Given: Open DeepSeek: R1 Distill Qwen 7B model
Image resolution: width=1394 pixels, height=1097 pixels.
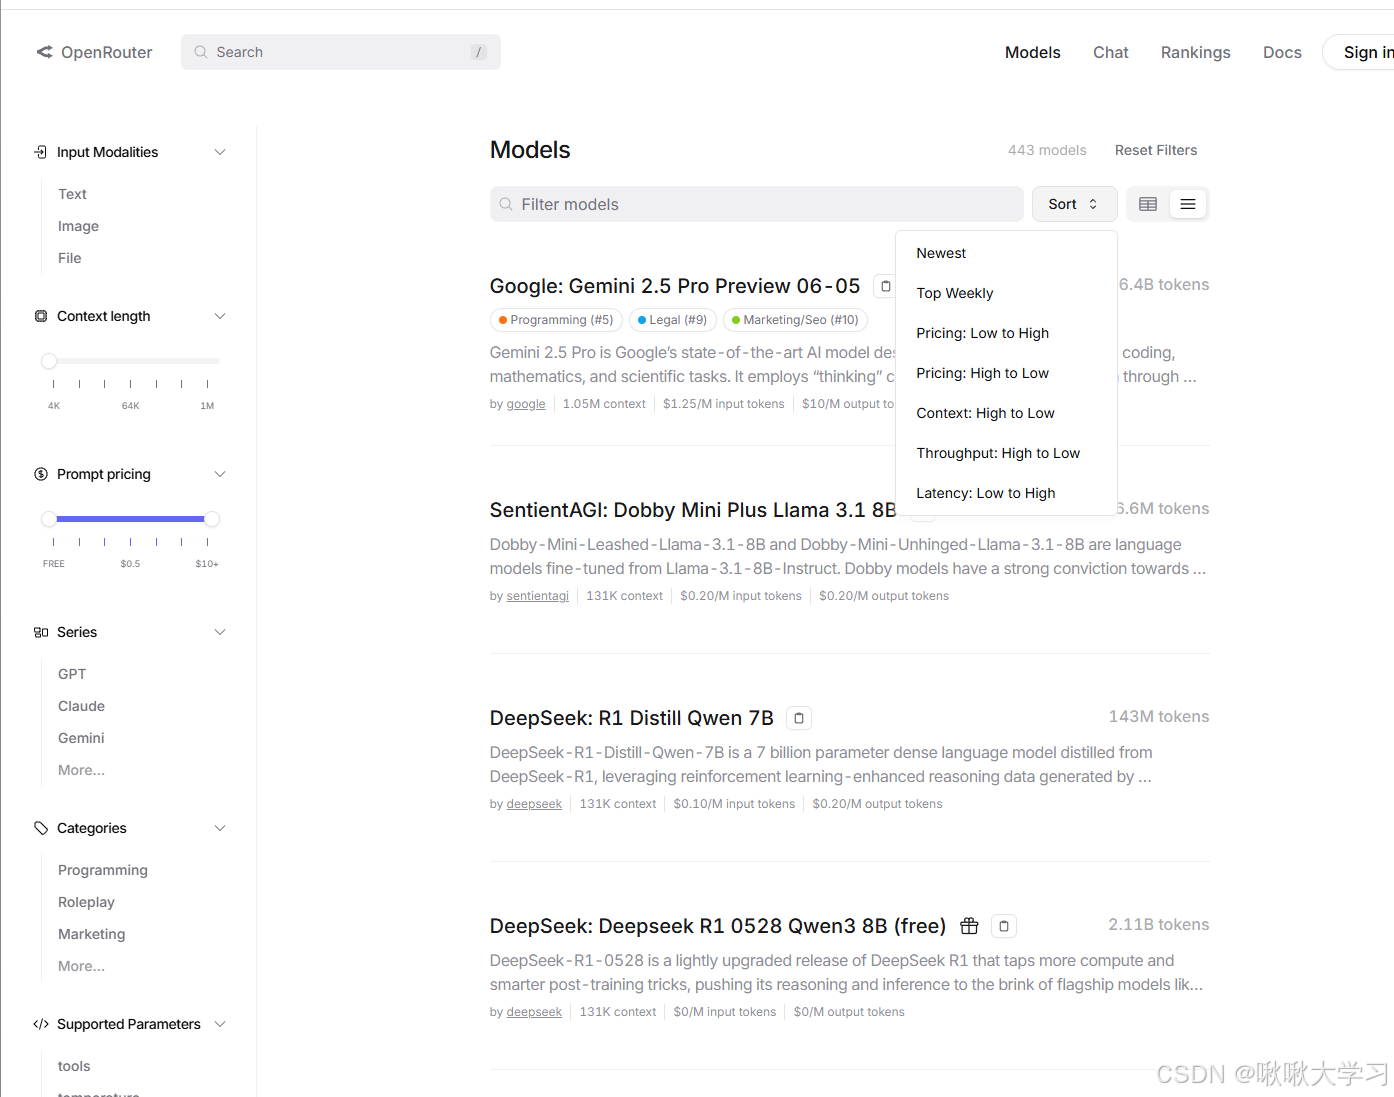Looking at the screenshot, I should click(632, 718).
